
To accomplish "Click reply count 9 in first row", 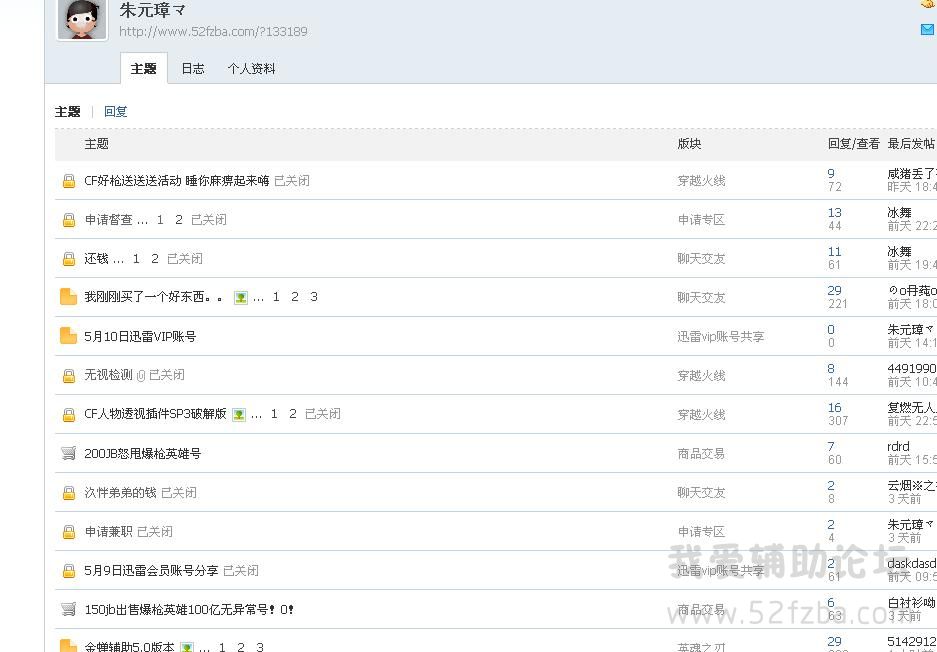I will [831, 173].
